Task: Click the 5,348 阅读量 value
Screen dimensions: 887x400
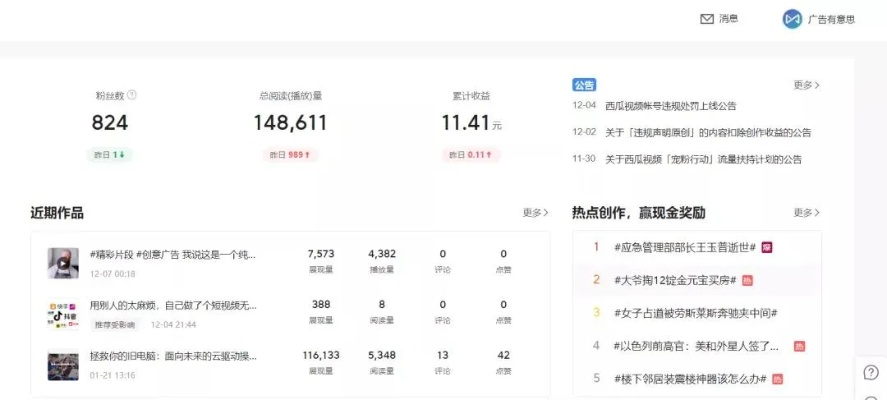Action: (x=382, y=355)
